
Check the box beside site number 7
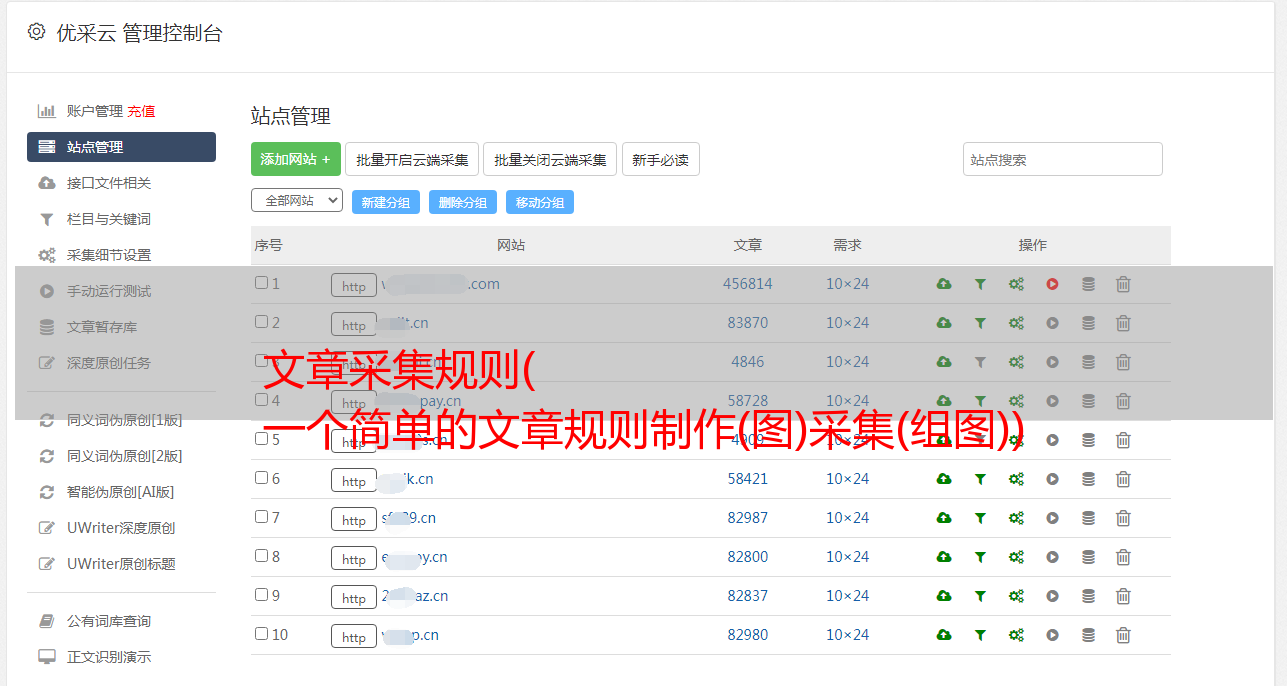coord(261,517)
